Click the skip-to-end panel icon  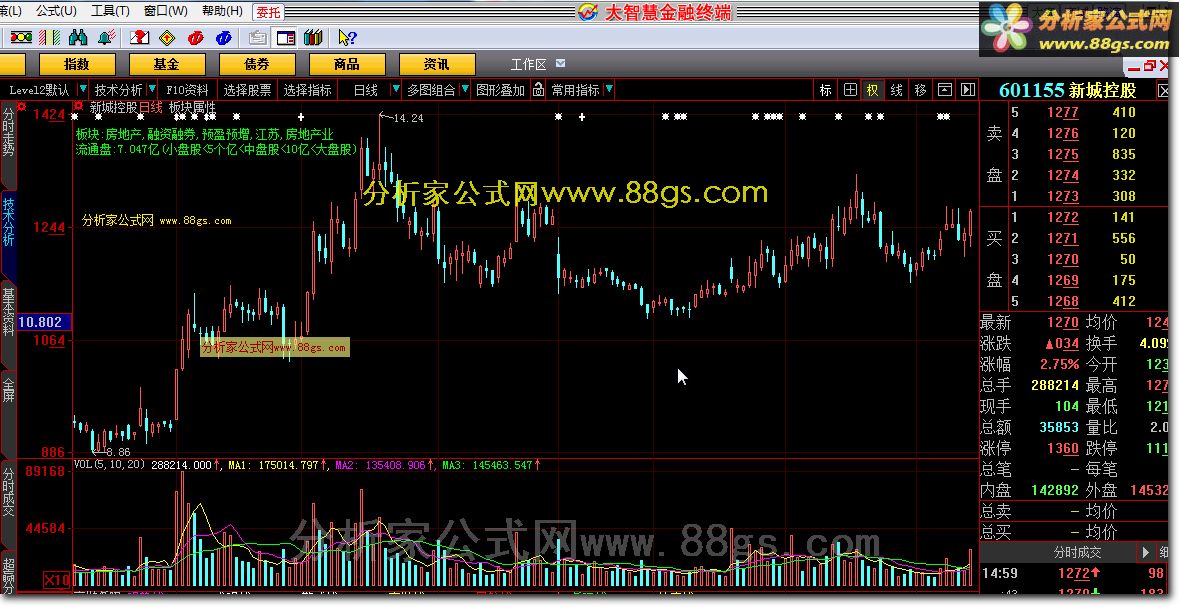point(968,90)
